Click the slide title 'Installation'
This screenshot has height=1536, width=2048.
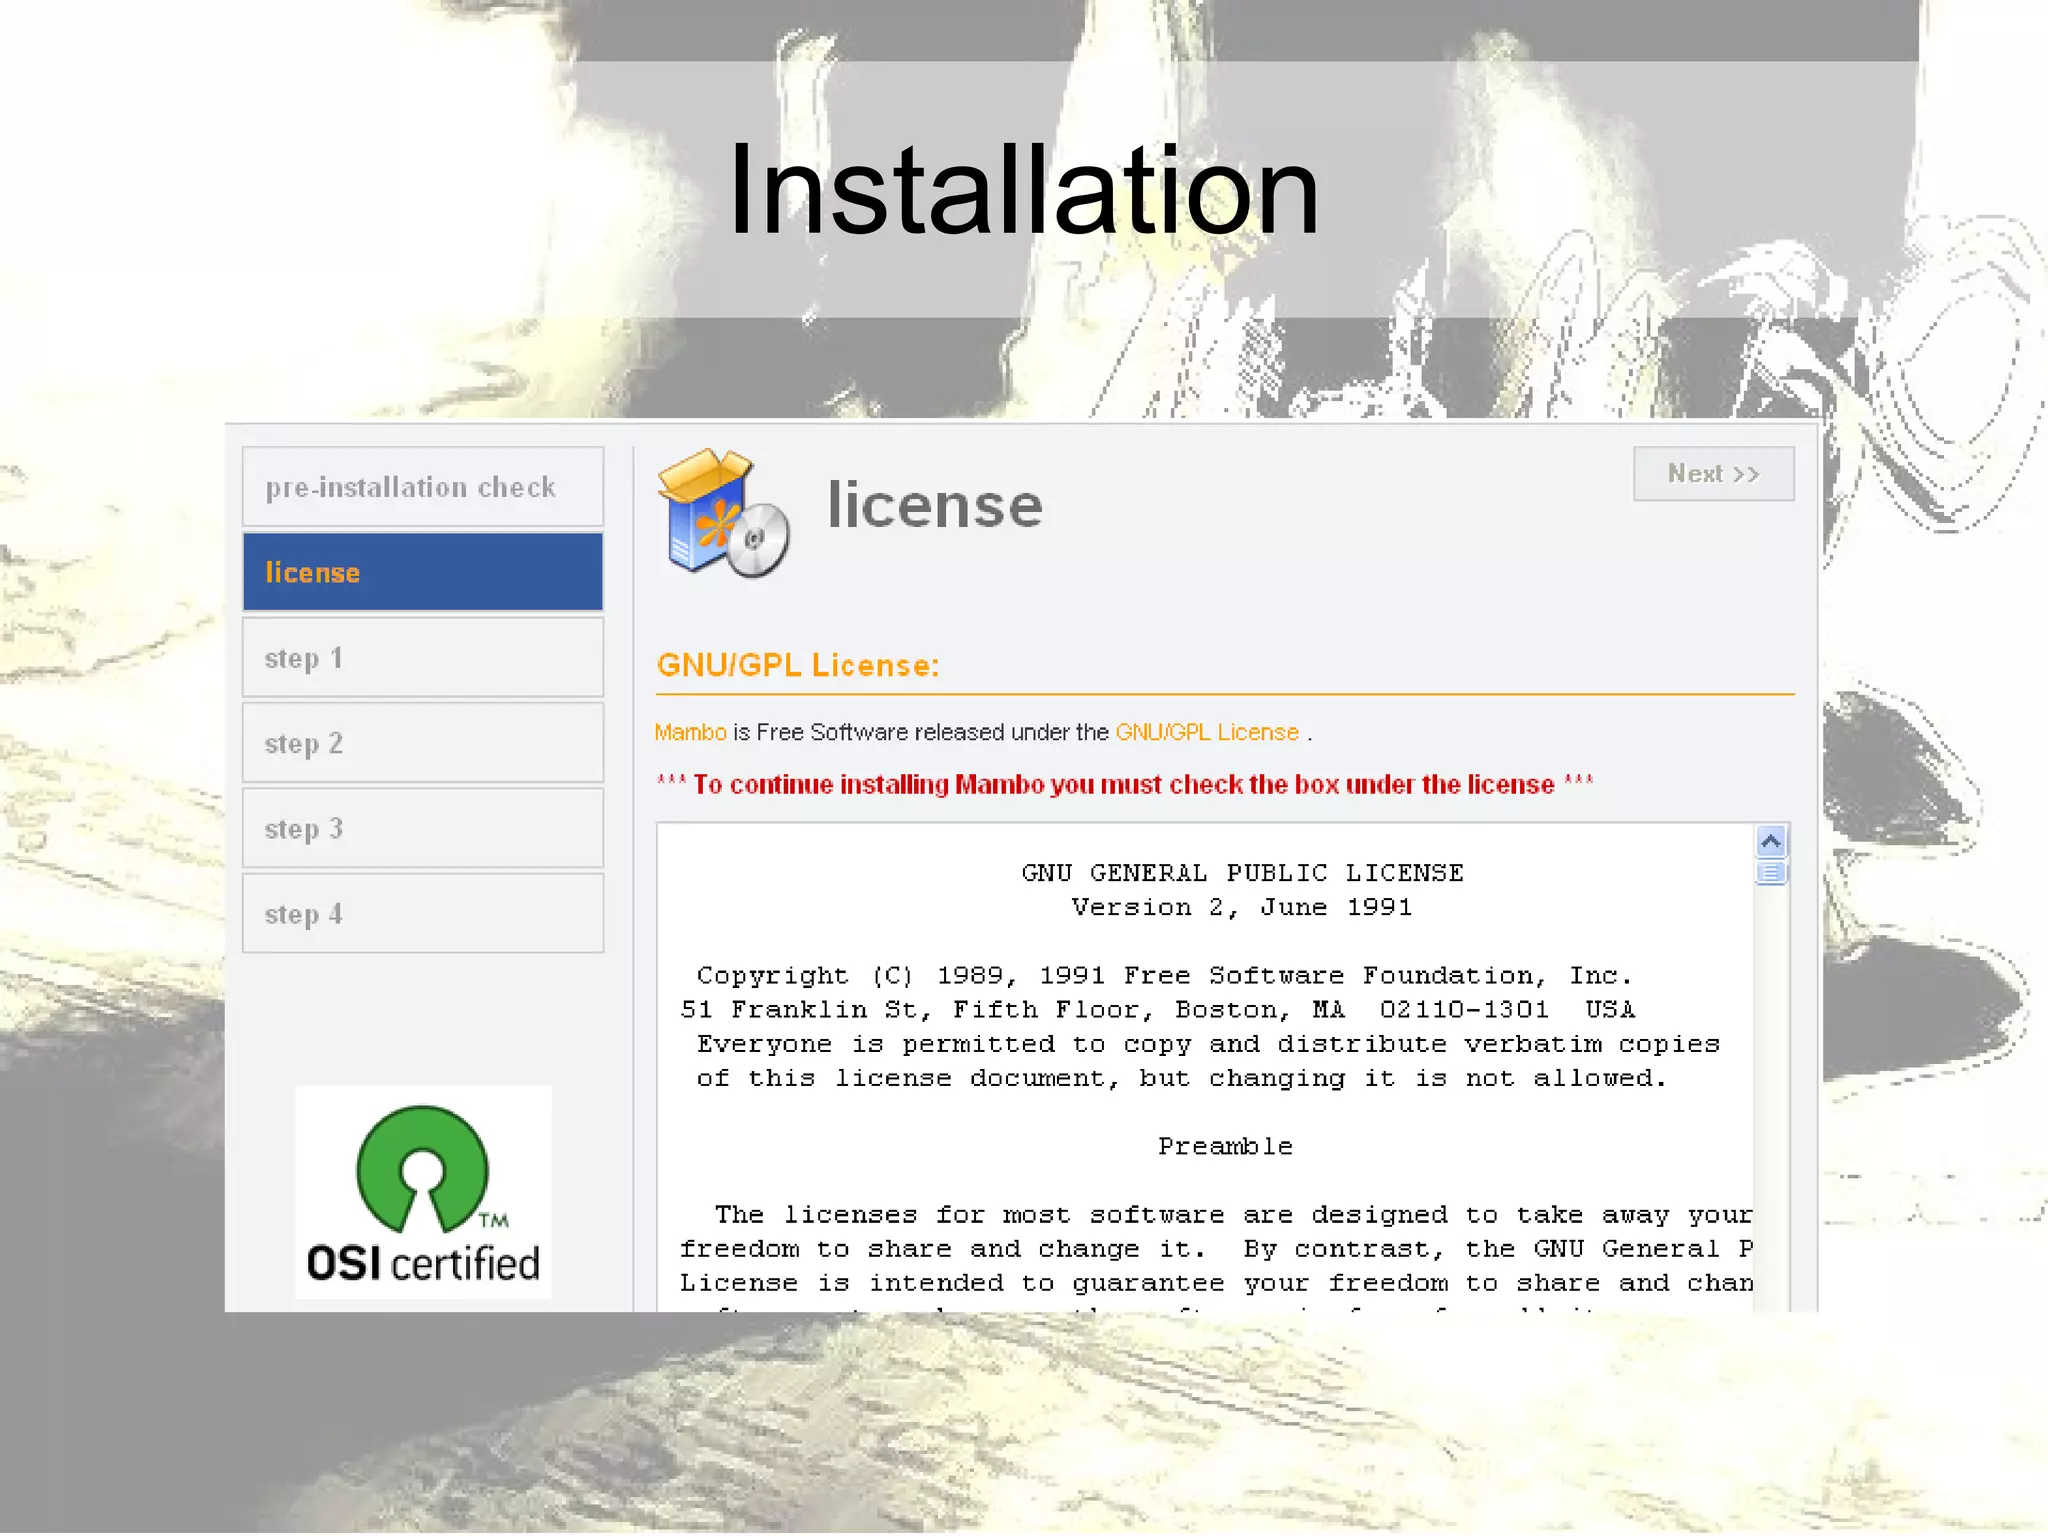point(1023,189)
